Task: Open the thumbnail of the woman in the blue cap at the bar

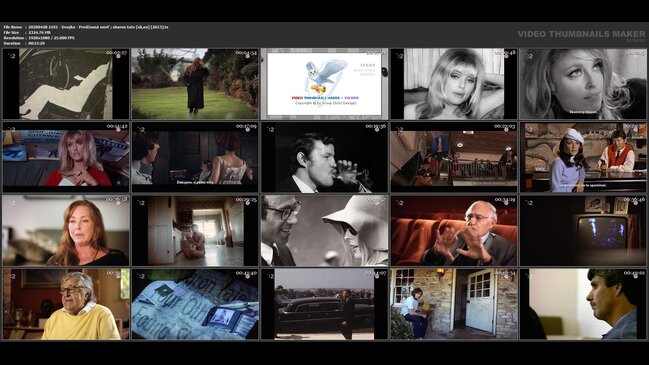Action: click(x=583, y=157)
